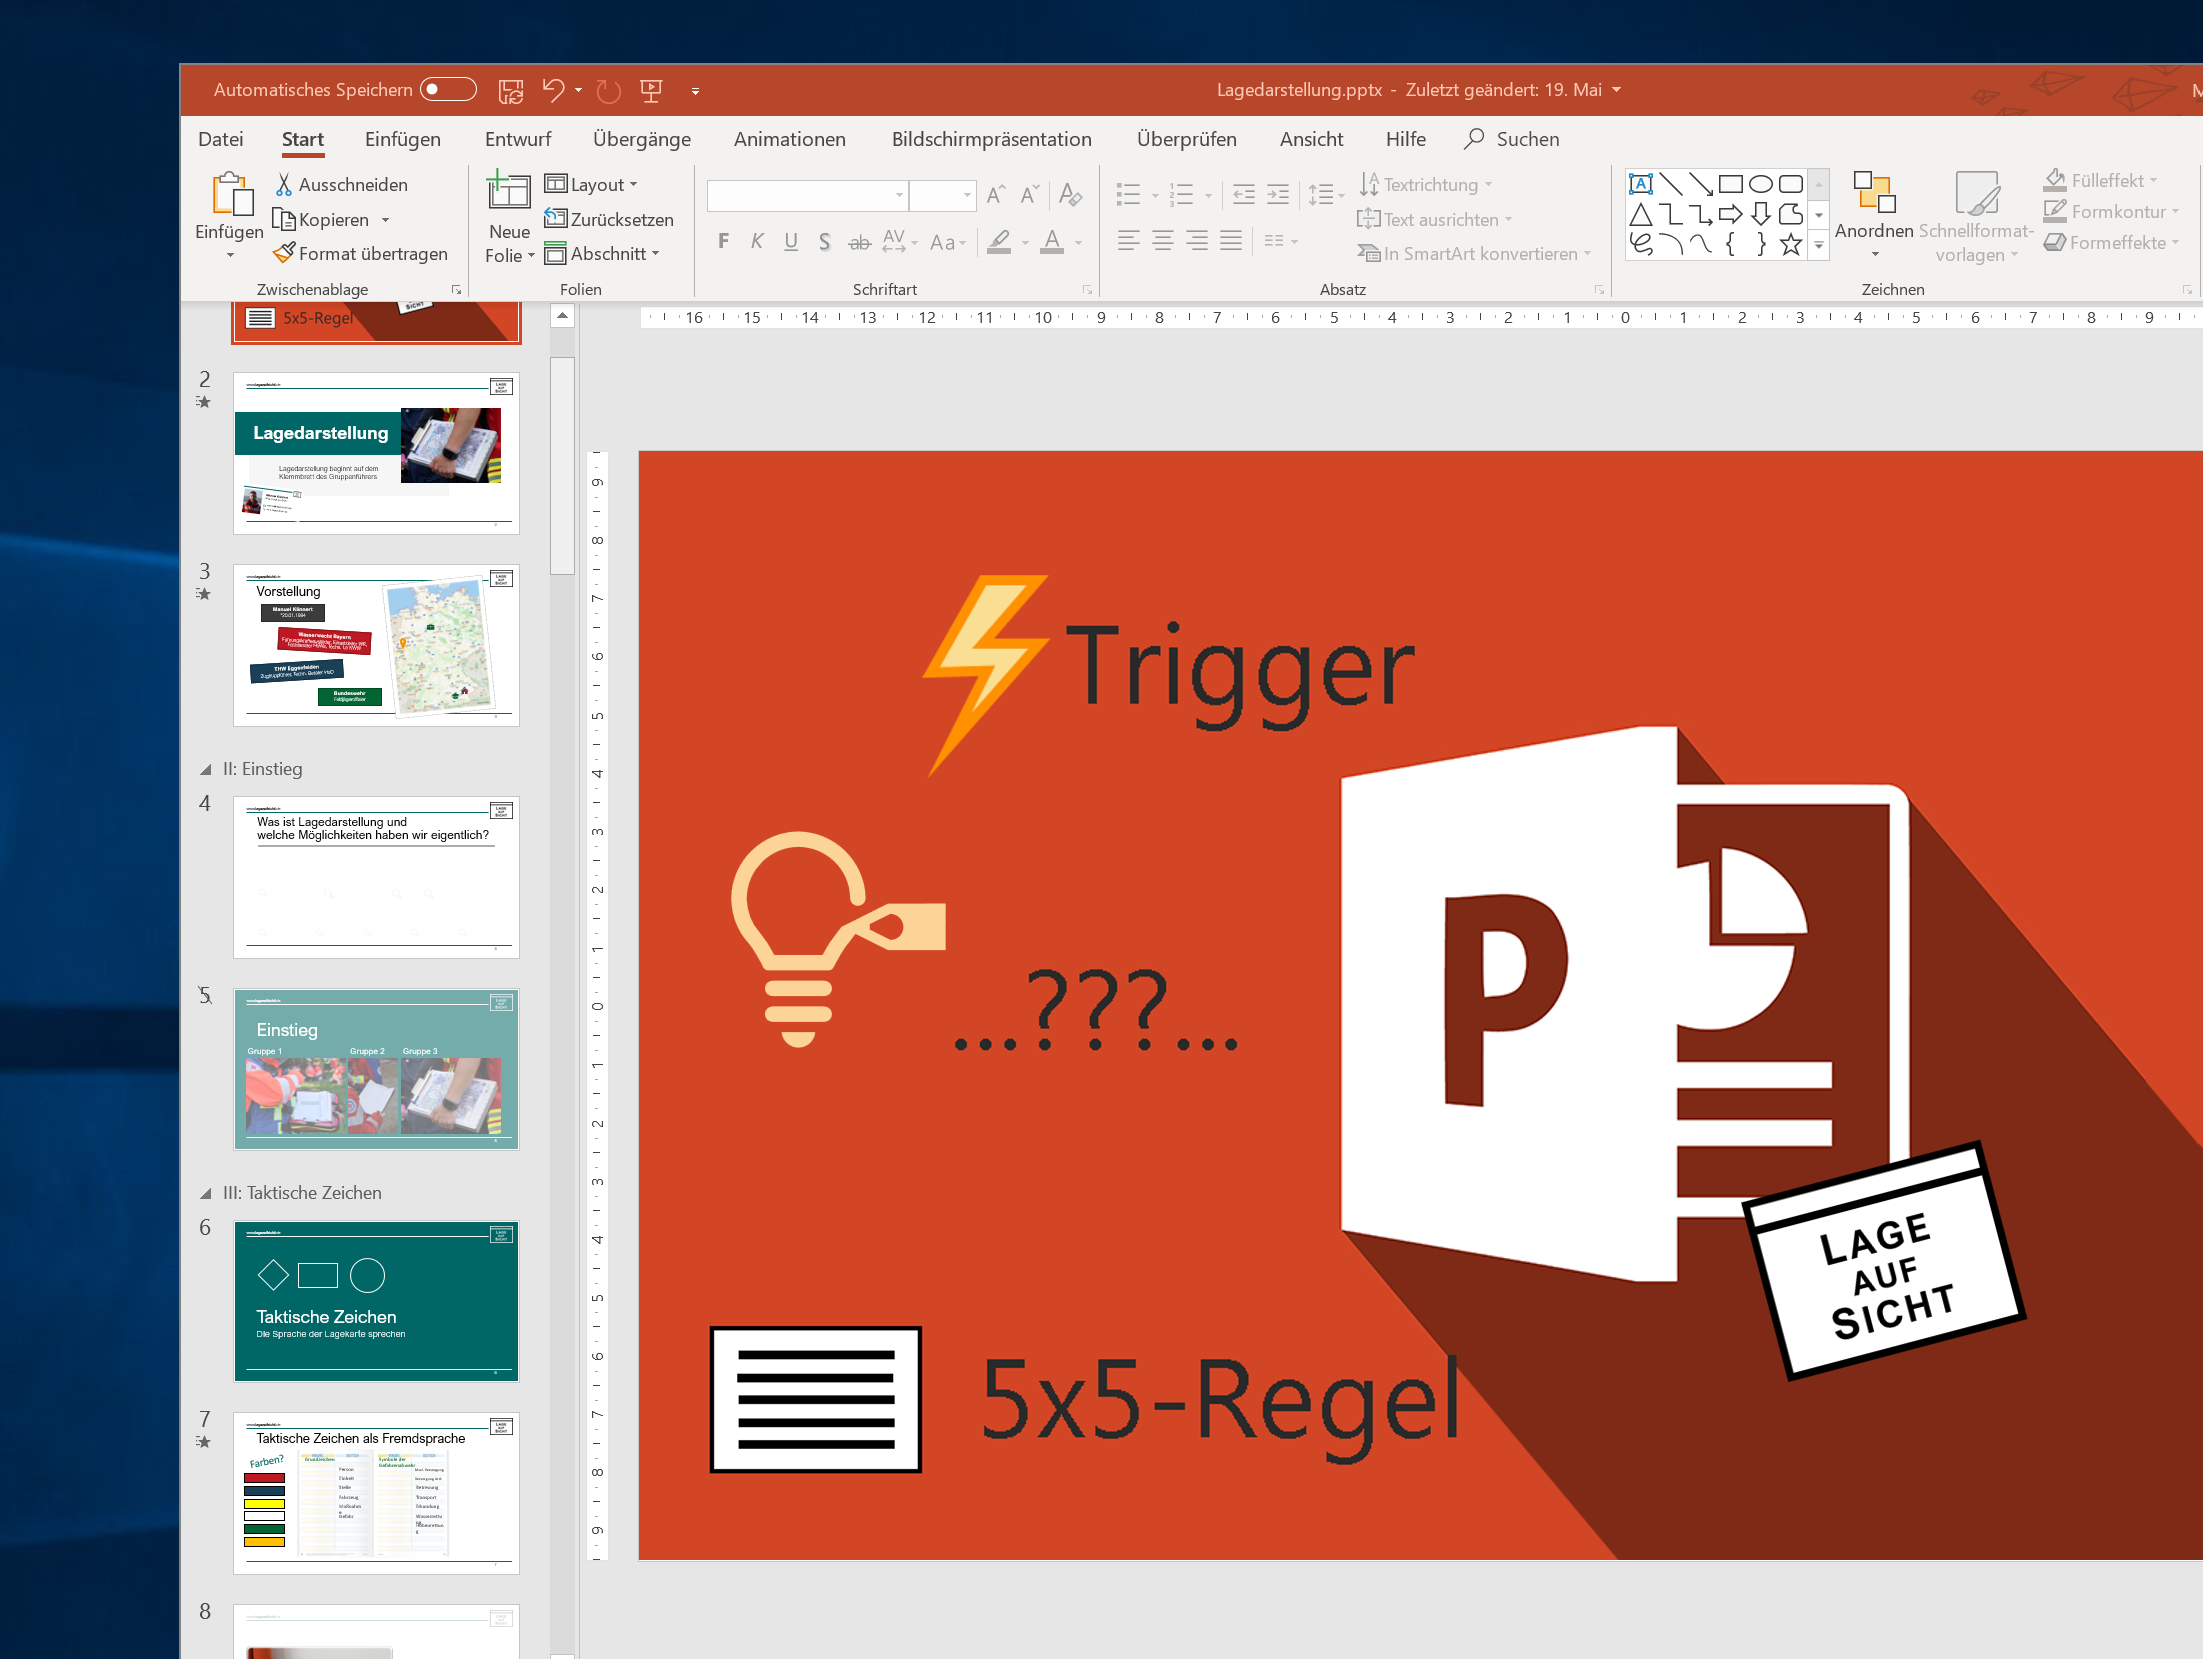Screen dimensions: 2203x1659
Task: Select the oval shape
Action: pos(1761,184)
